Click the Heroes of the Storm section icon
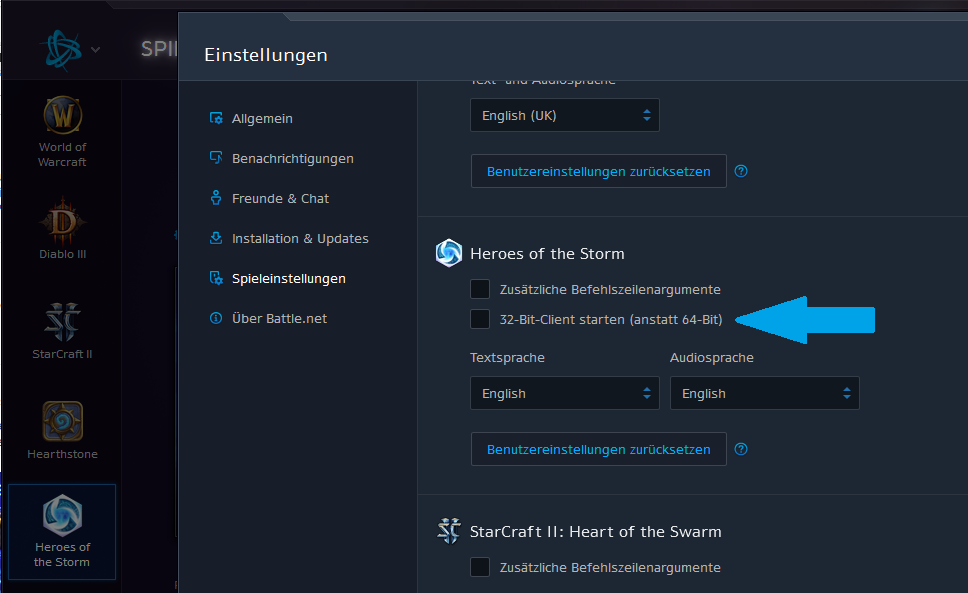Viewport: 968px width, 593px height. click(x=449, y=253)
